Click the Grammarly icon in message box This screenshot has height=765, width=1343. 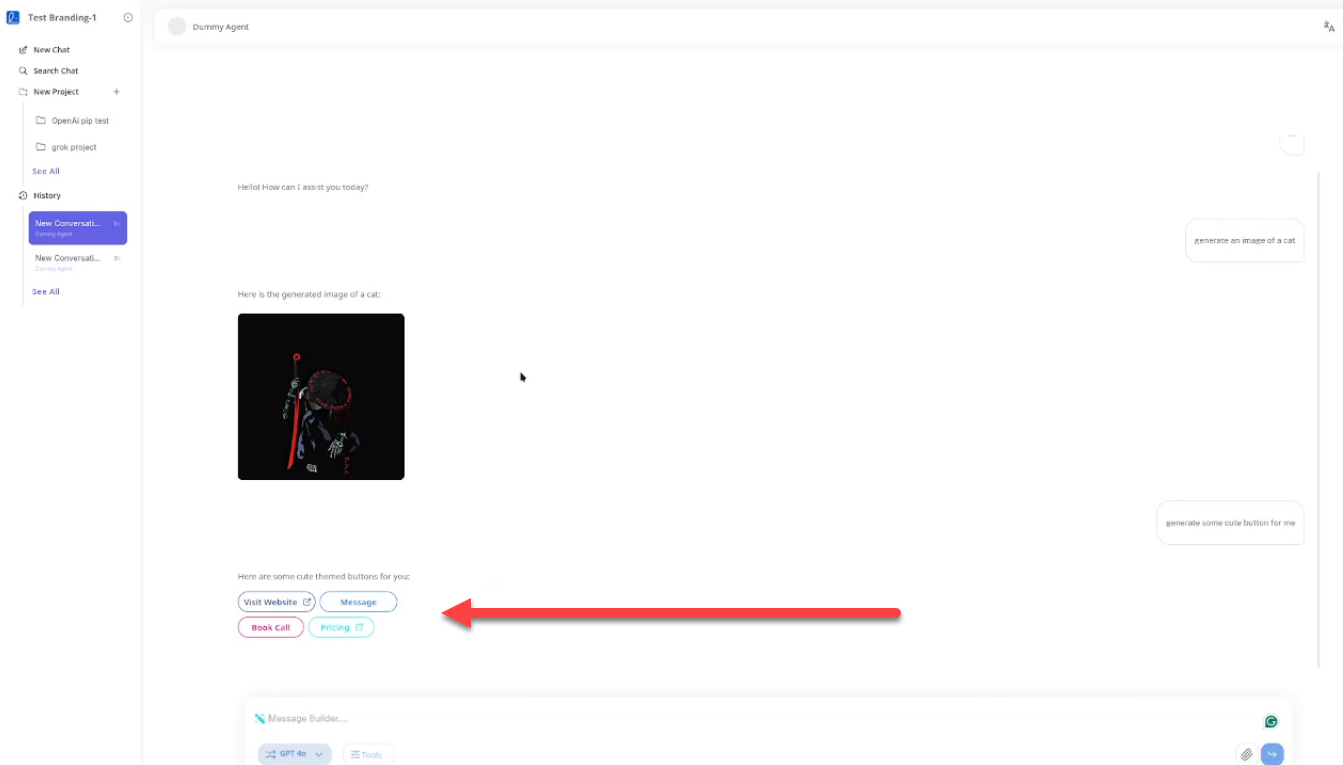[x=1271, y=722]
